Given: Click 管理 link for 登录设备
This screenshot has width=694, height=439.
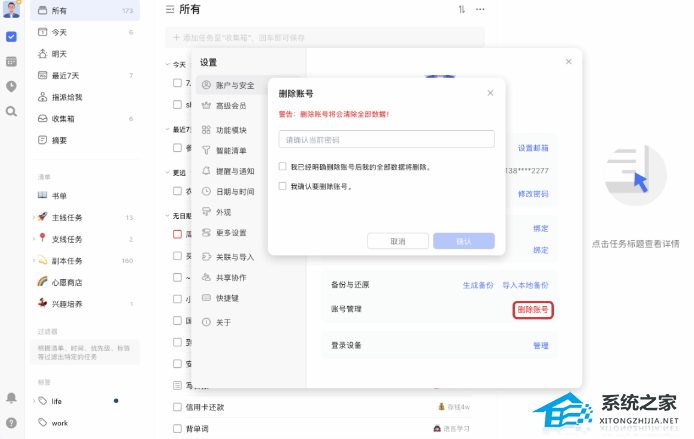Looking at the screenshot, I should point(541,346).
